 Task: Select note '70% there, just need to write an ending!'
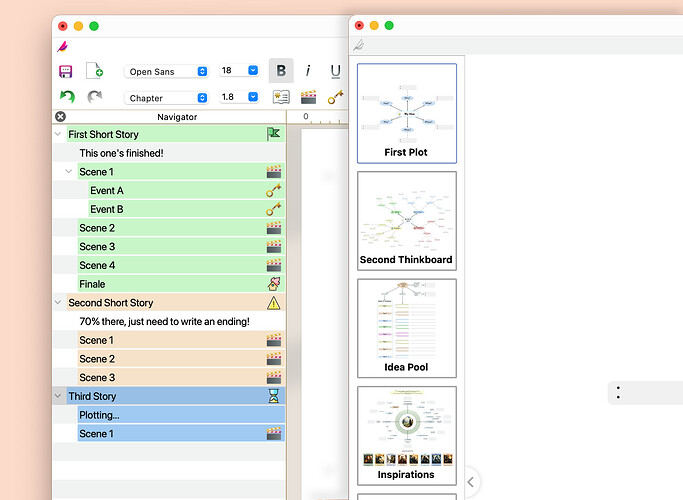click(x=164, y=321)
